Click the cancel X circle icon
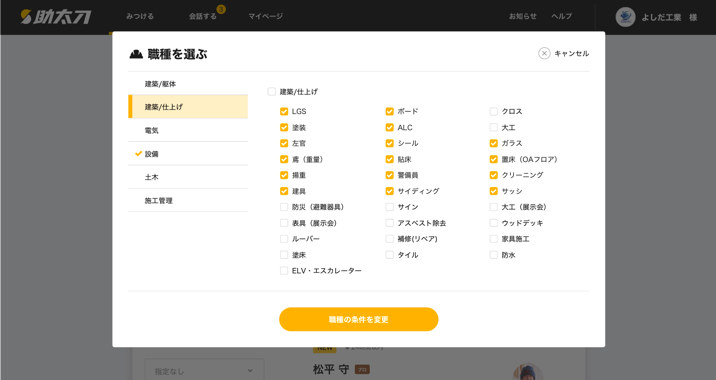This screenshot has height=380, width=716. click(x=544, y=53)
